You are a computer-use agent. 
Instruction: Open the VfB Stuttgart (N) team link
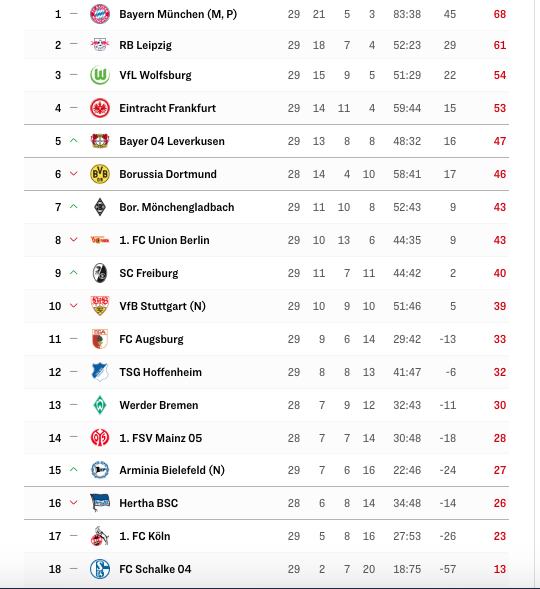coord(163,306)
